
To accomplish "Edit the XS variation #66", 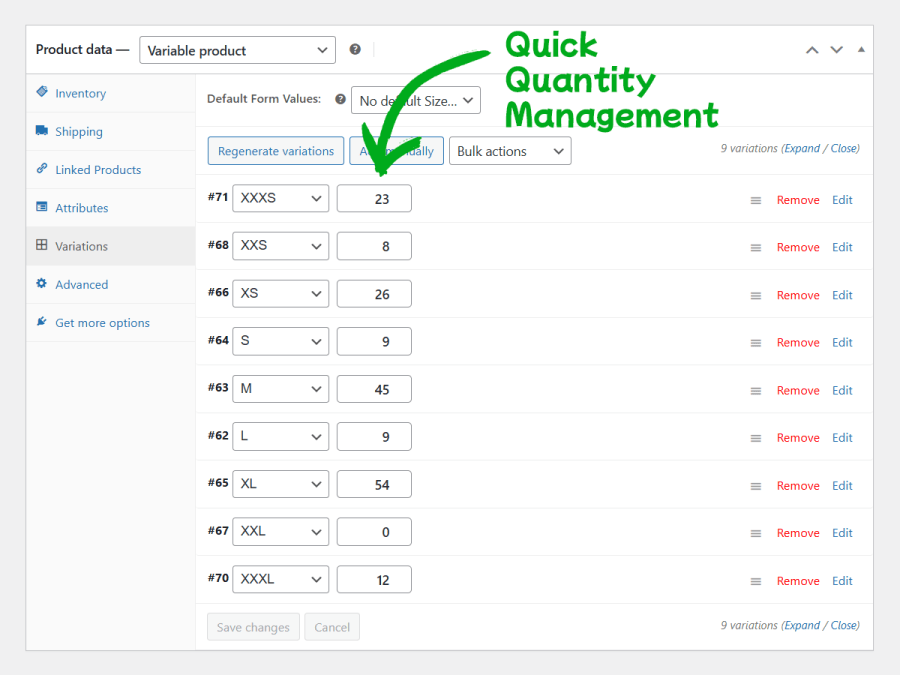I will point(842,295).
